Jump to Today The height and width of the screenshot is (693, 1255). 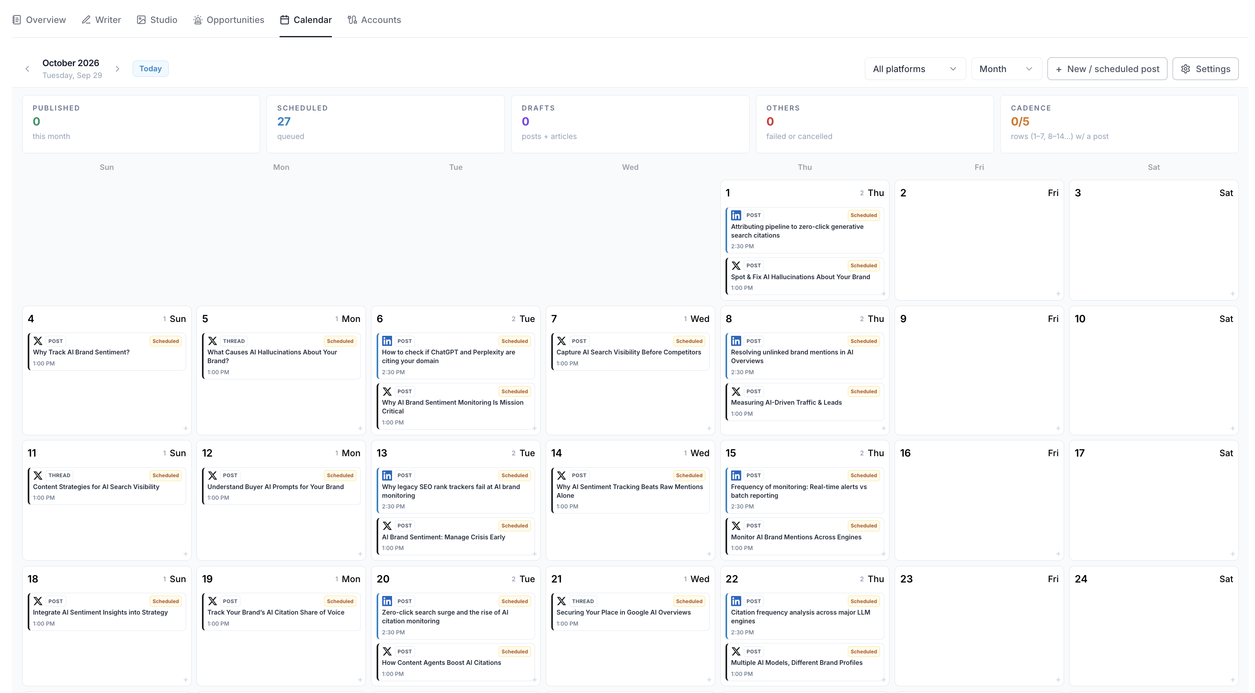[151, 69]
